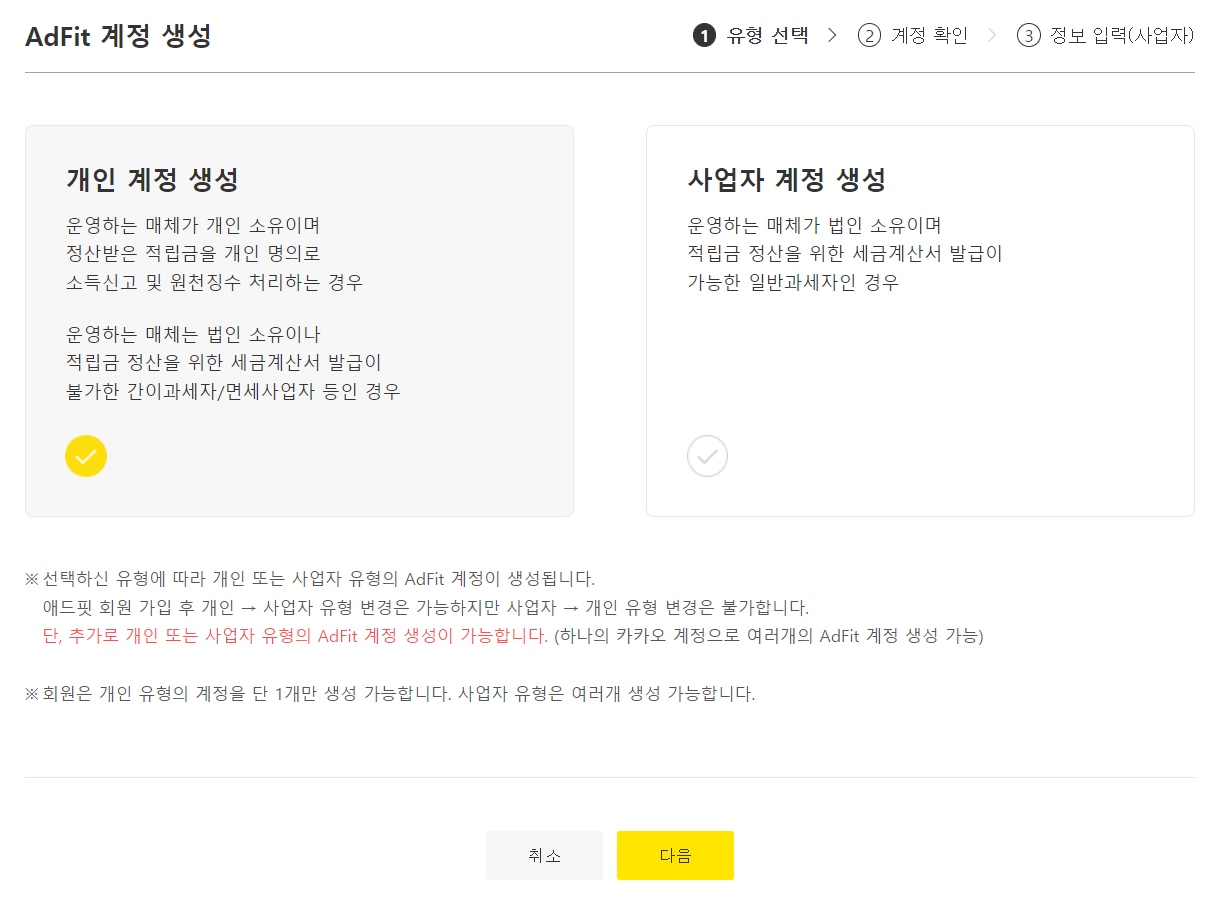Click the red notice text about 추가로 계정 생성

(x=295, y=636)
